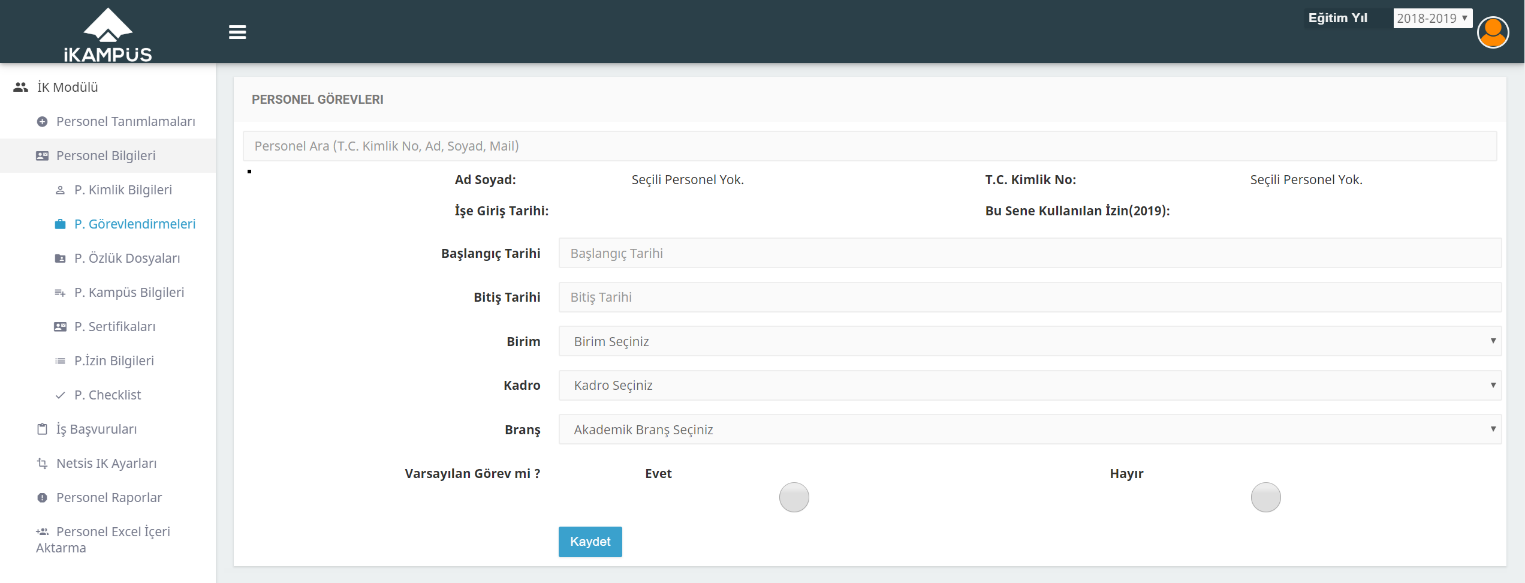This screenshot has width=1525, height=583.
Task: Click the Personel Raporlar info icon
Action: (x=42, y=498)
